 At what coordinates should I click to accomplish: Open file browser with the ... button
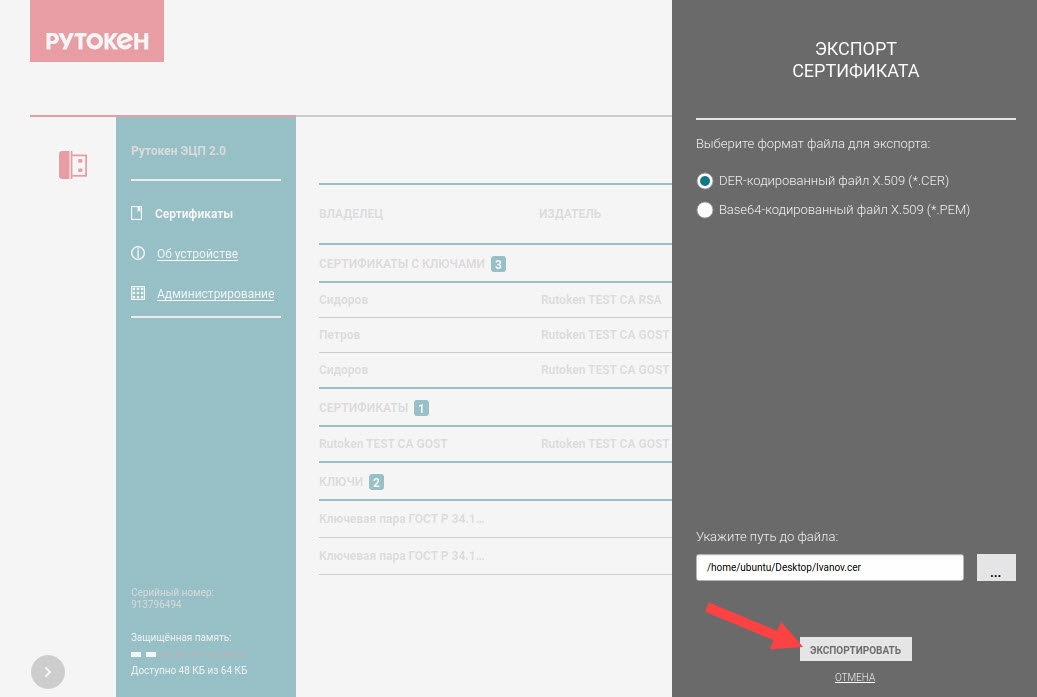tap(996, 567)
